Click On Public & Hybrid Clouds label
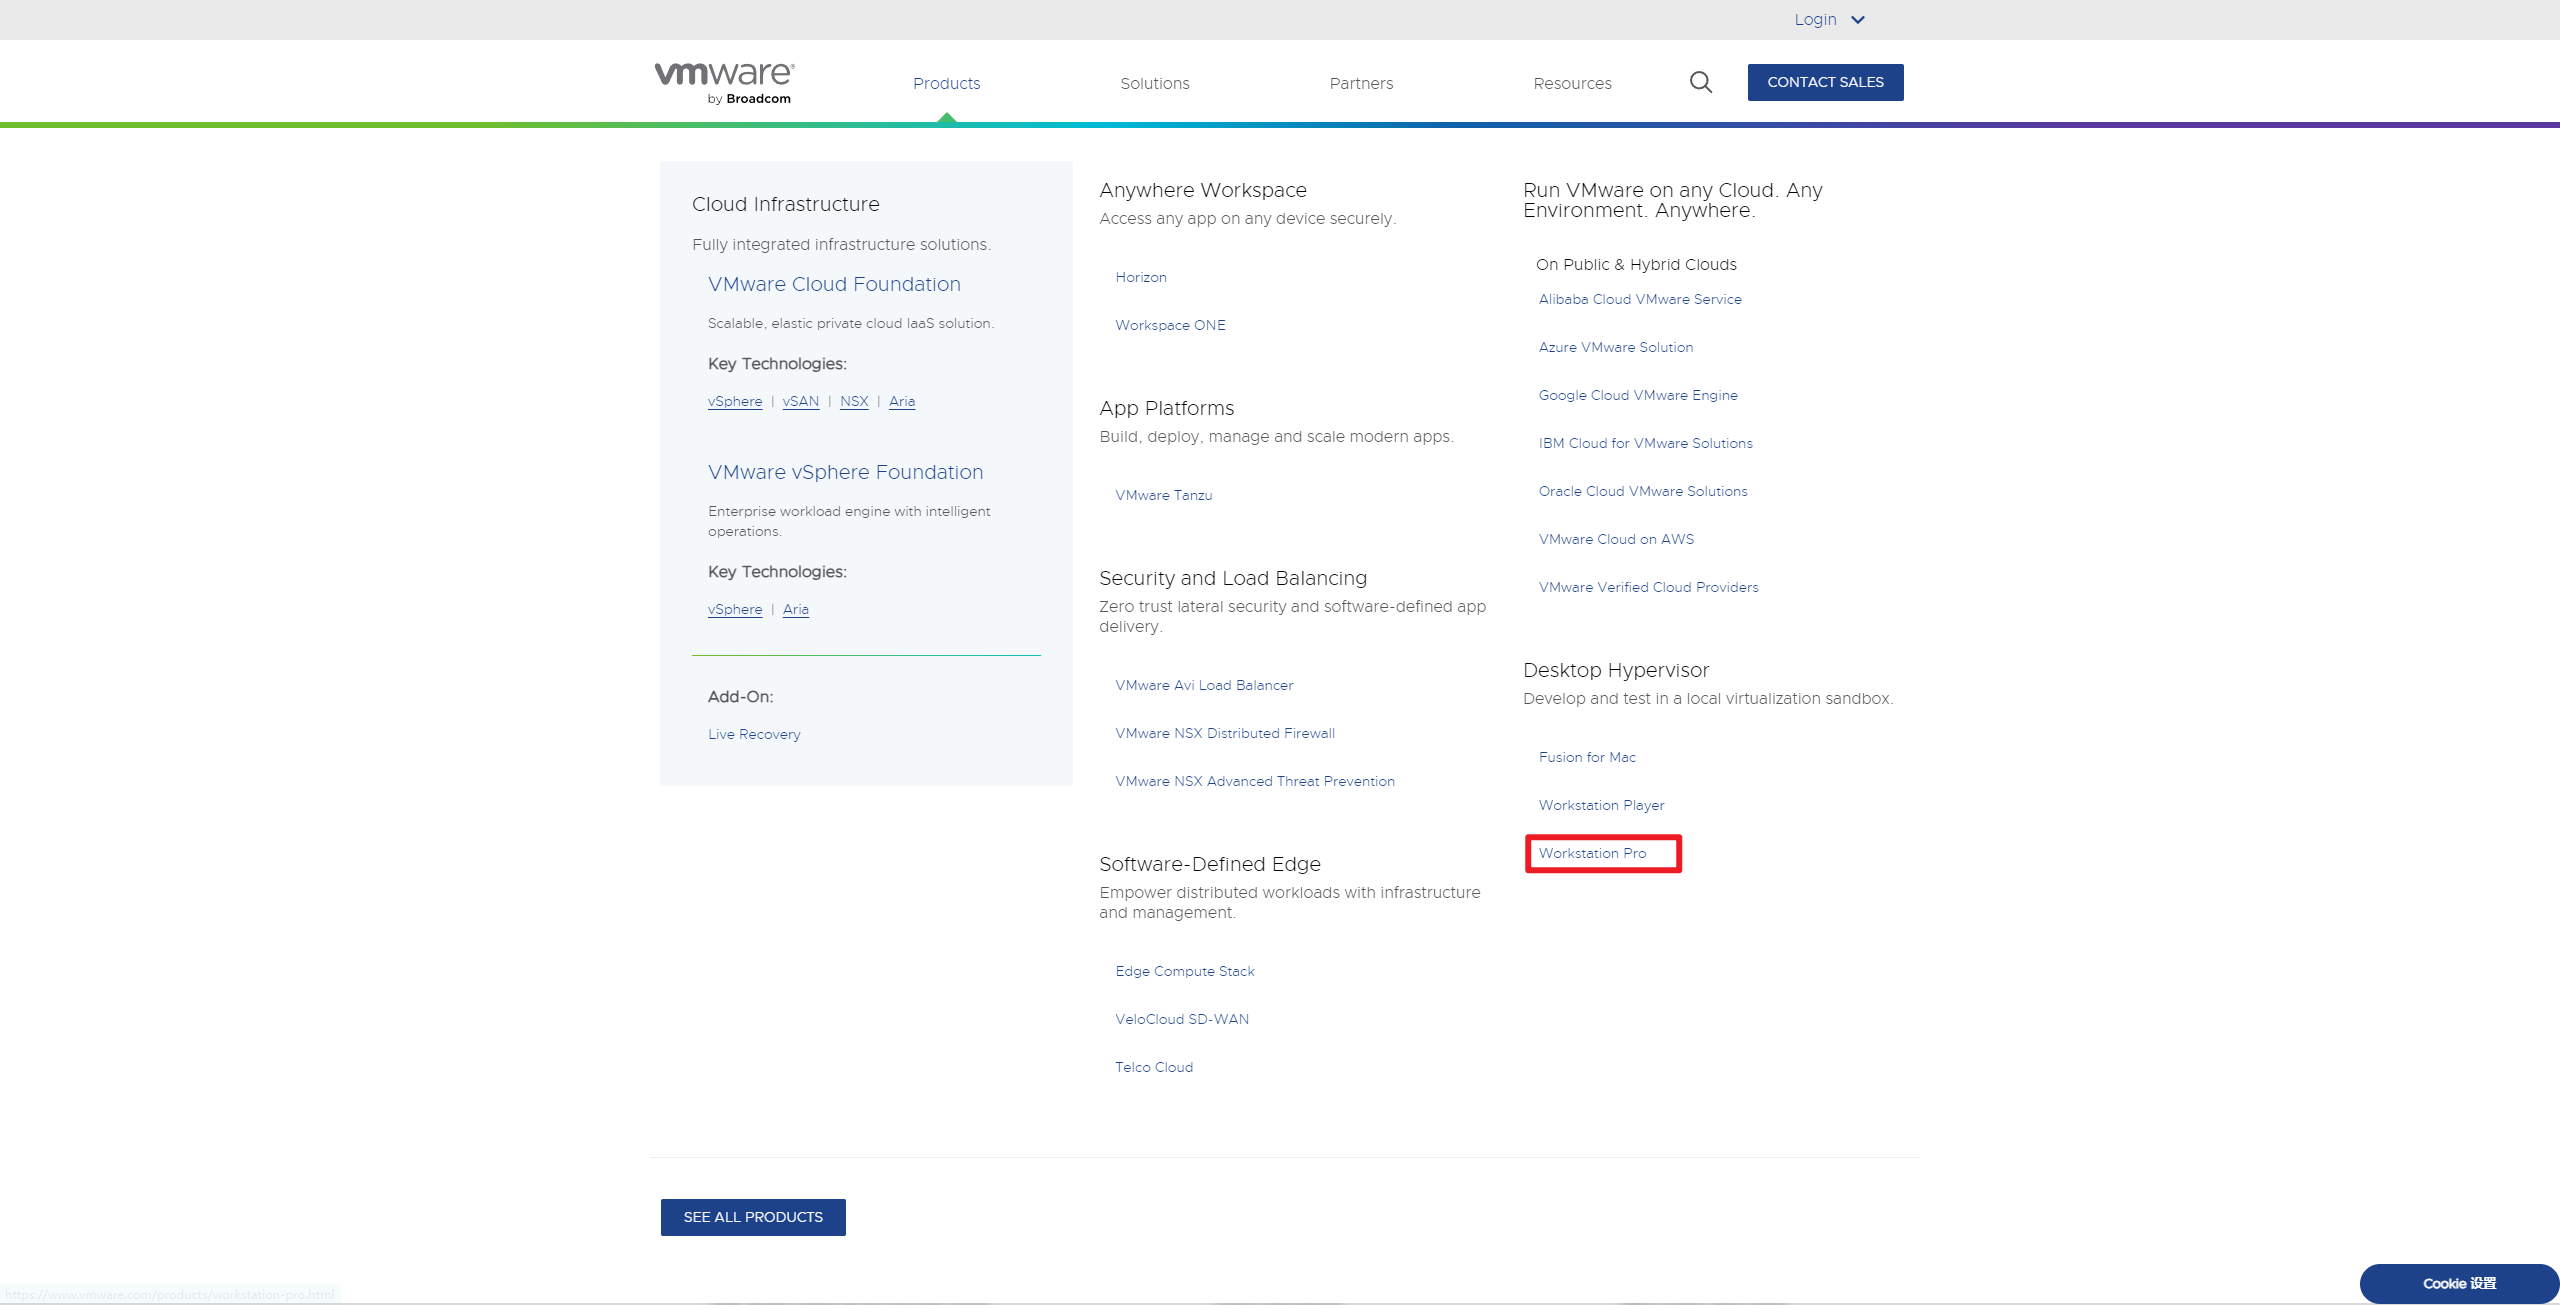The height and width of the screenshot is (1305, 2560). (1636, 264)
